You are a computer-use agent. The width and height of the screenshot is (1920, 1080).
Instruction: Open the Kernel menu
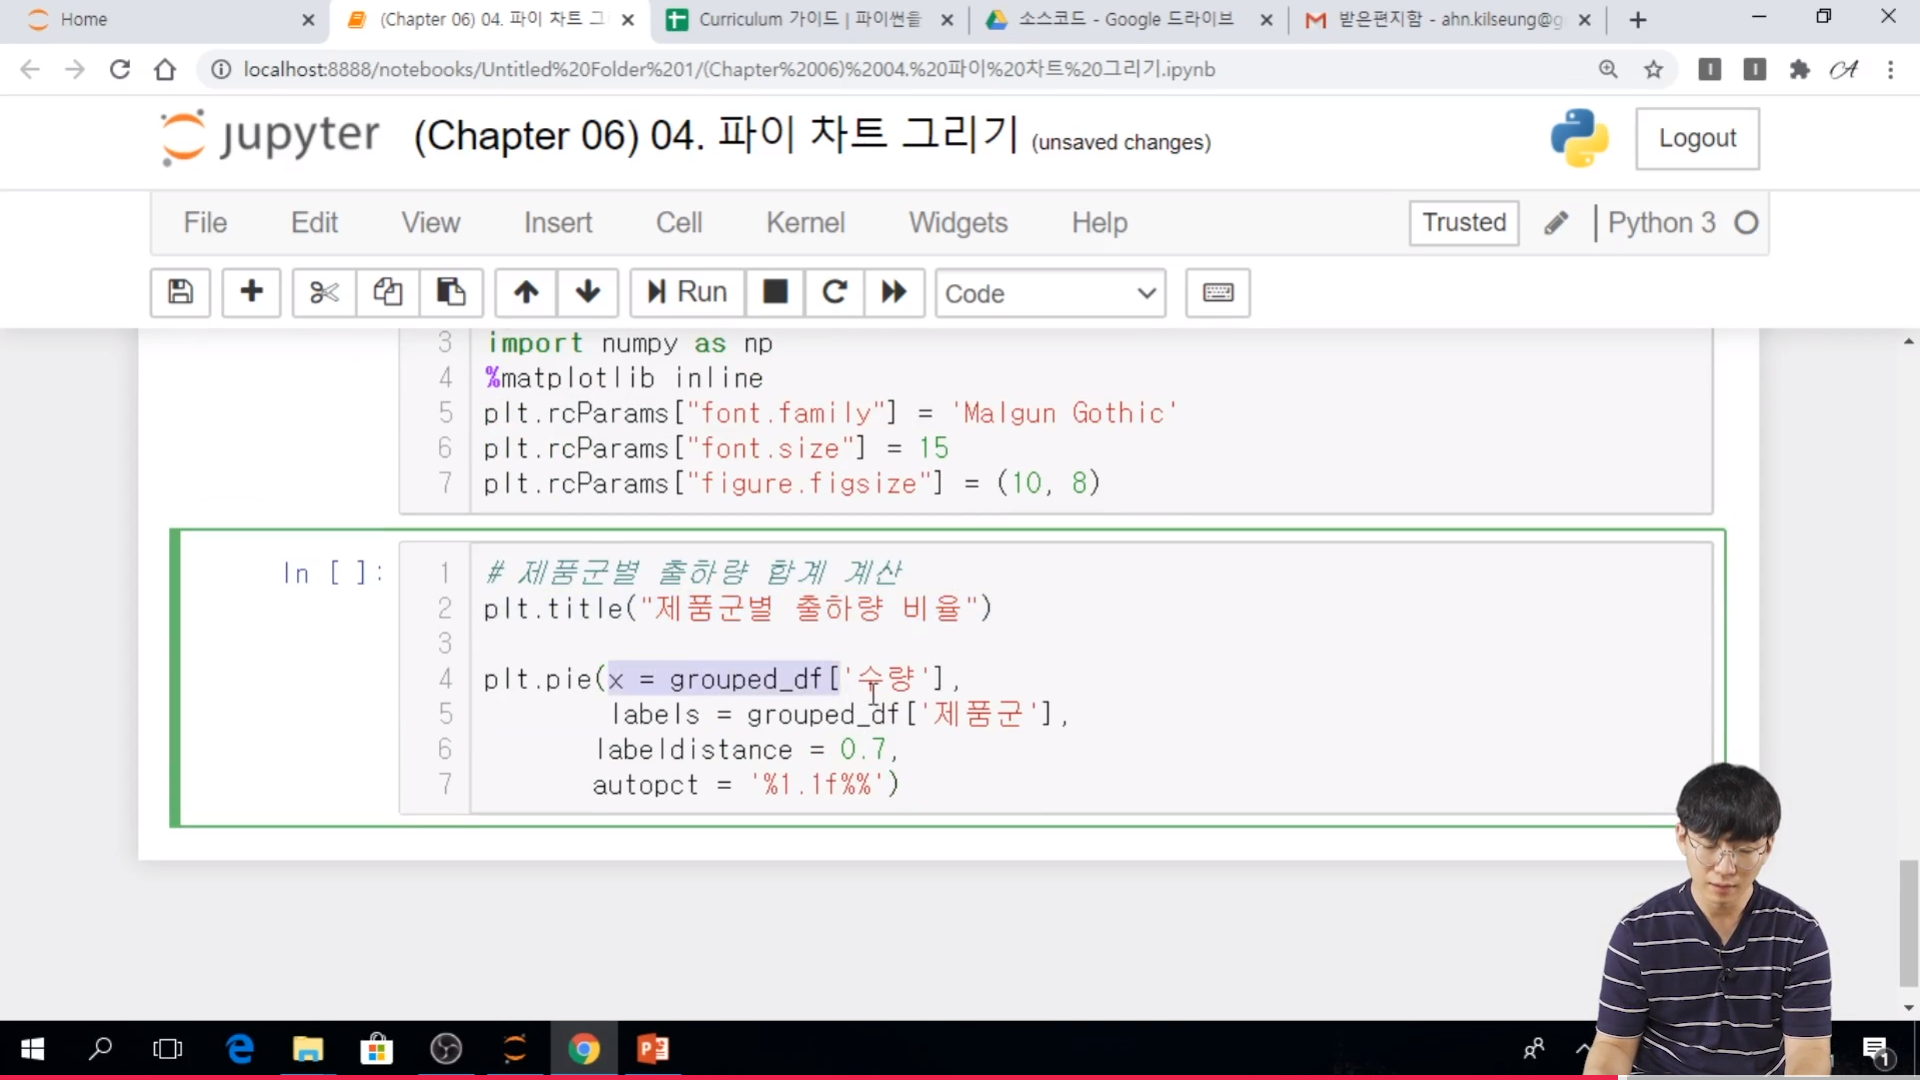805,222
